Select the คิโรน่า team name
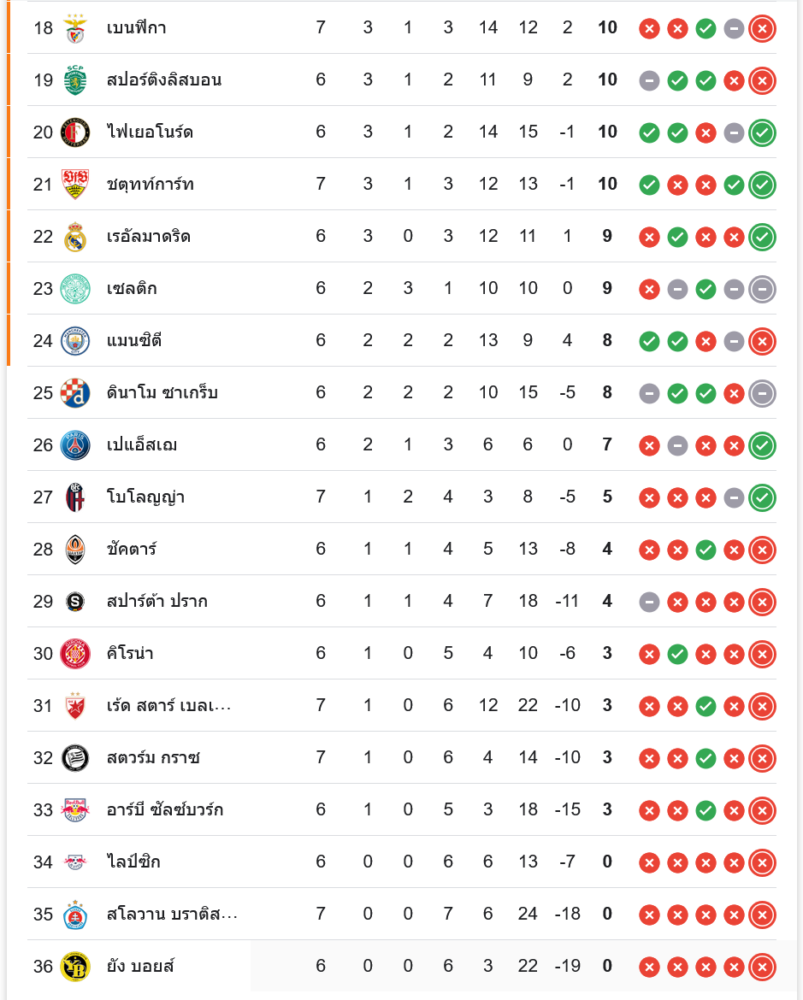 (x=130, y=654)
